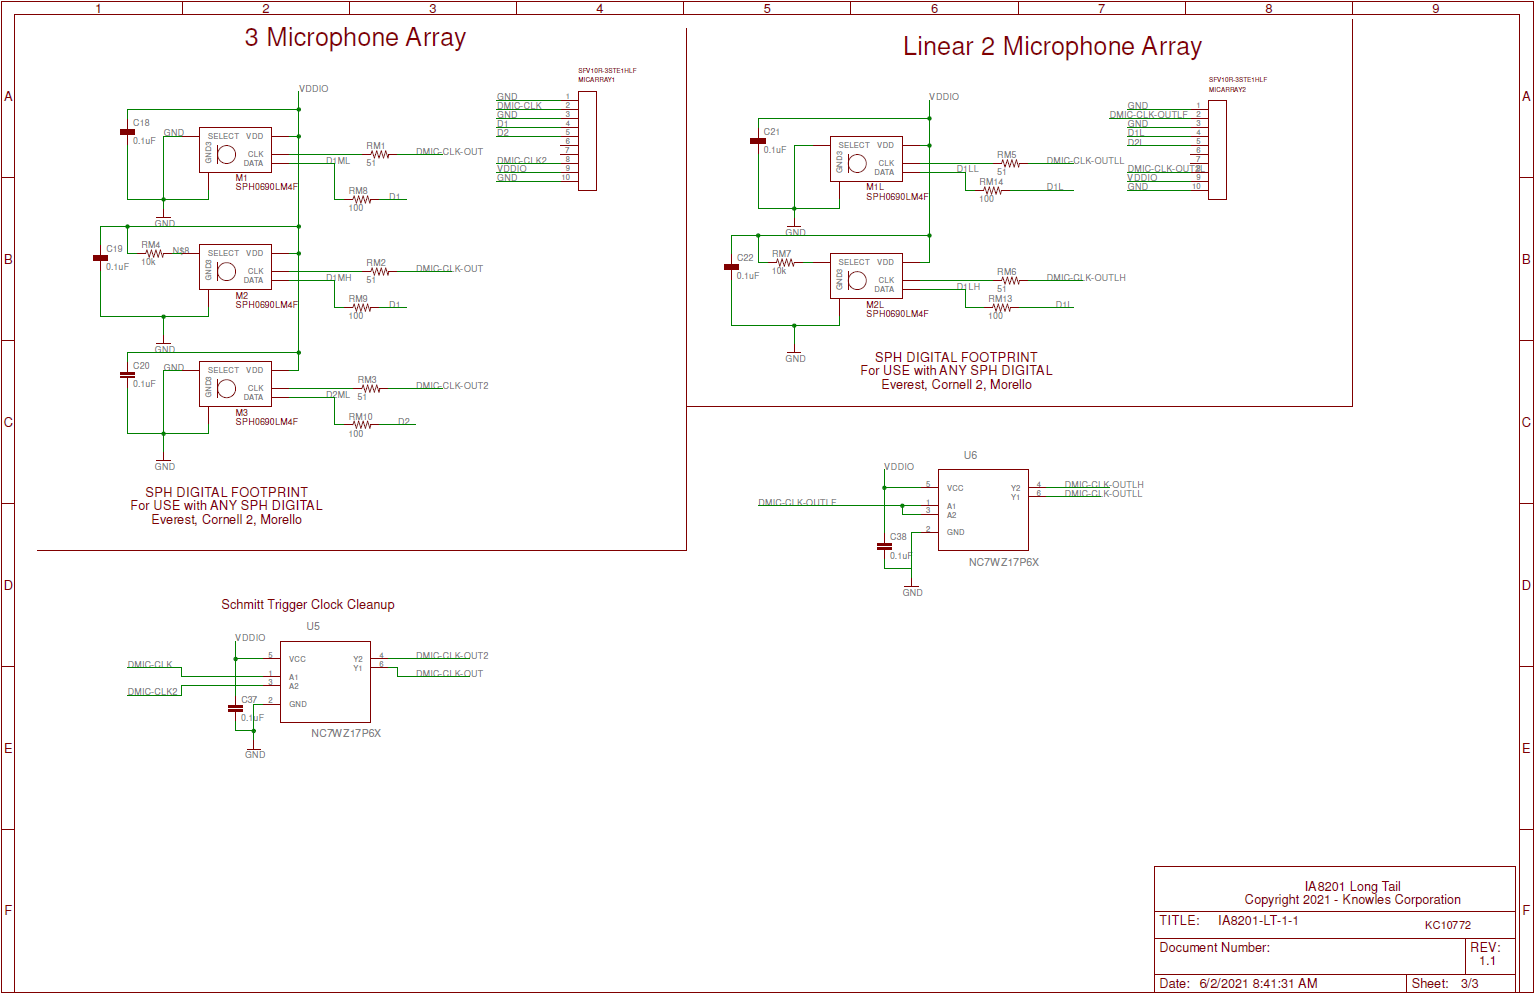Click the U6 NC7WZ17P6X buffer chip
The width and height of the screenshot is (1537, 994).
pyautogui.click(x=983, y=510)
